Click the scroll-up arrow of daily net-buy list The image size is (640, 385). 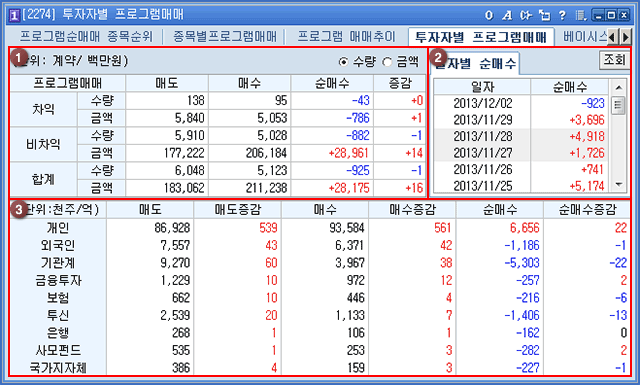[618, 87]
